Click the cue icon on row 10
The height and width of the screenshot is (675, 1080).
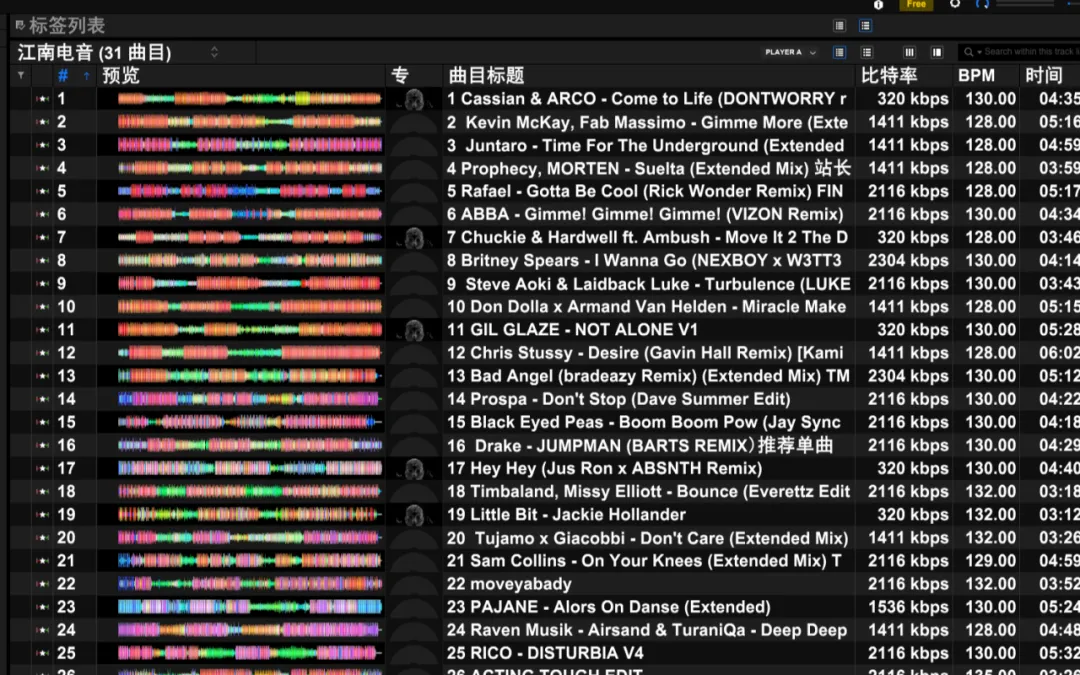click(x=43, y=307)
